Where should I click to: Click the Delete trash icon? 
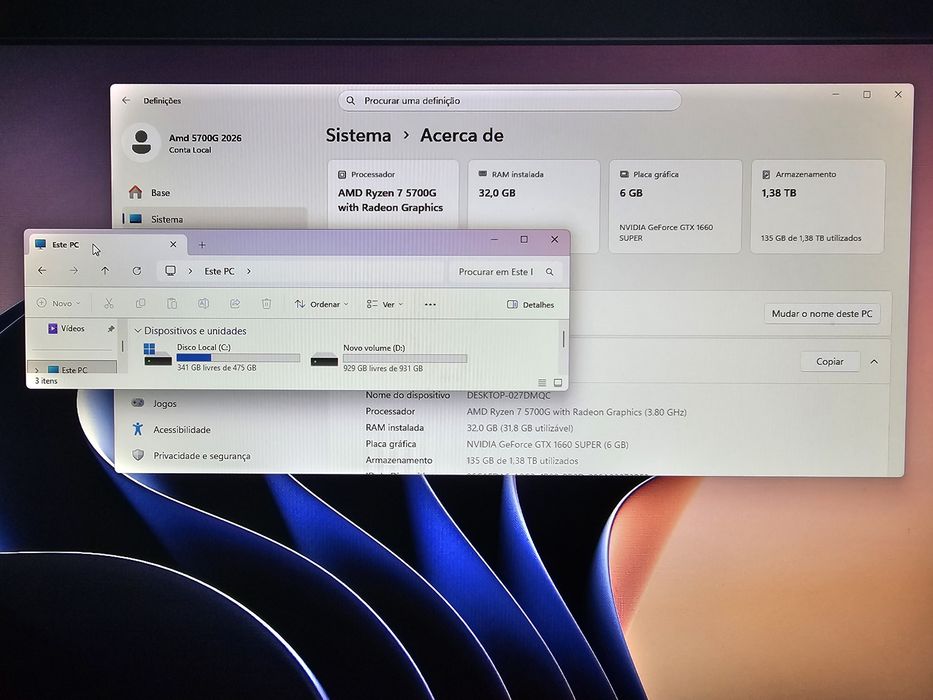click(x=267, y=304)
